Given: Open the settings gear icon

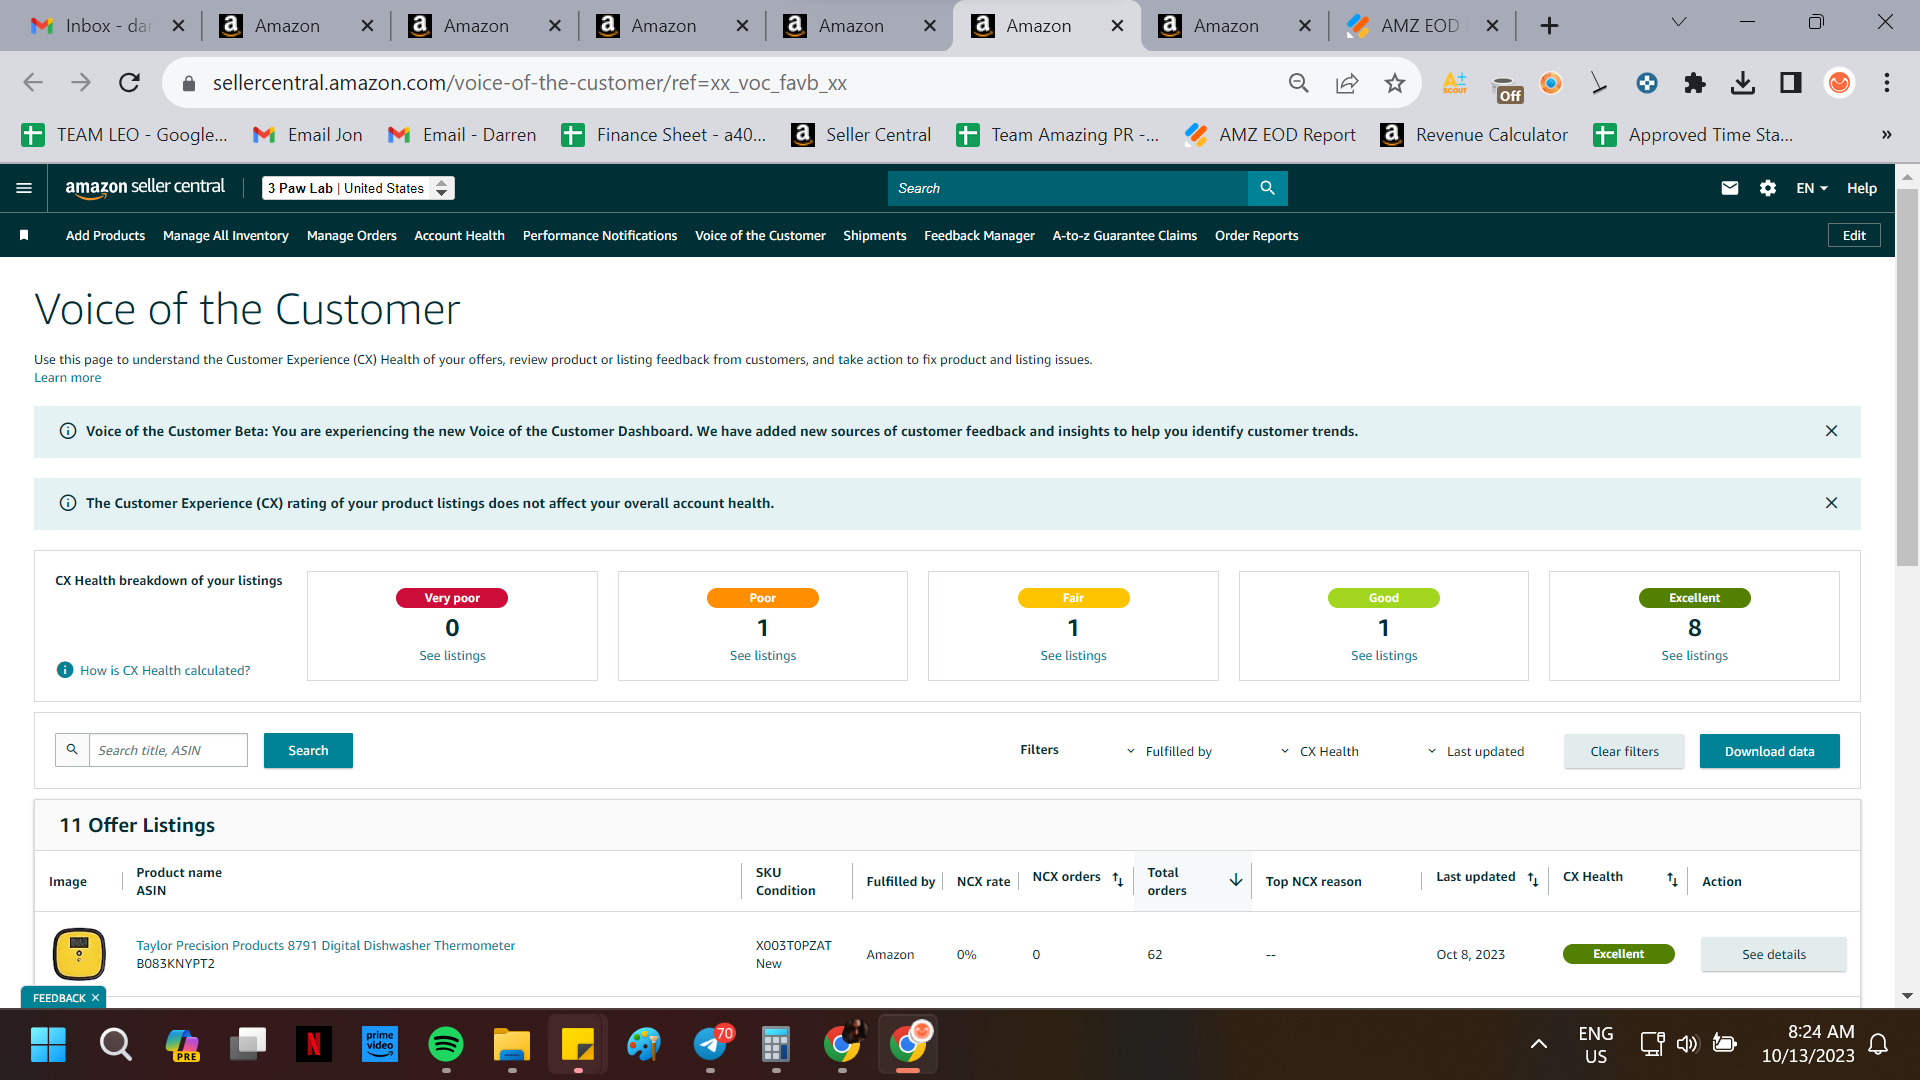Looking at the screenshot, I should pos(1767,188).
